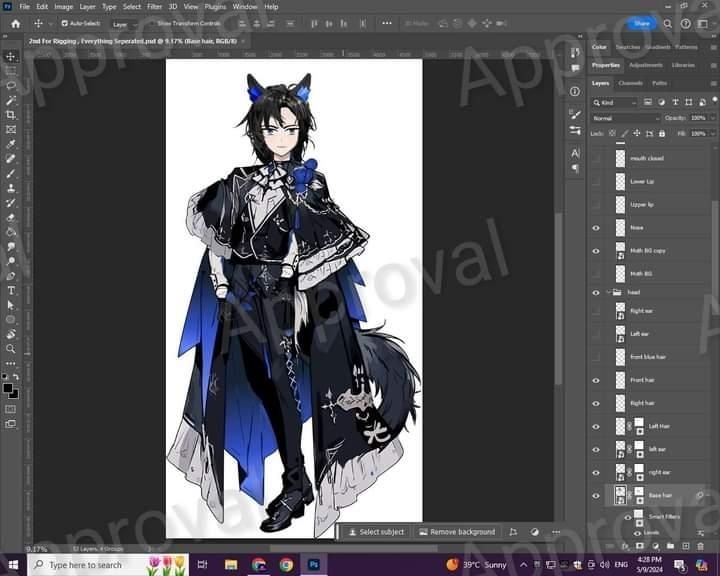Viewport: 720px width, 576px height.
Task: Select the Eraser tool
Action: pyautogui.click(x=11, y=218)
